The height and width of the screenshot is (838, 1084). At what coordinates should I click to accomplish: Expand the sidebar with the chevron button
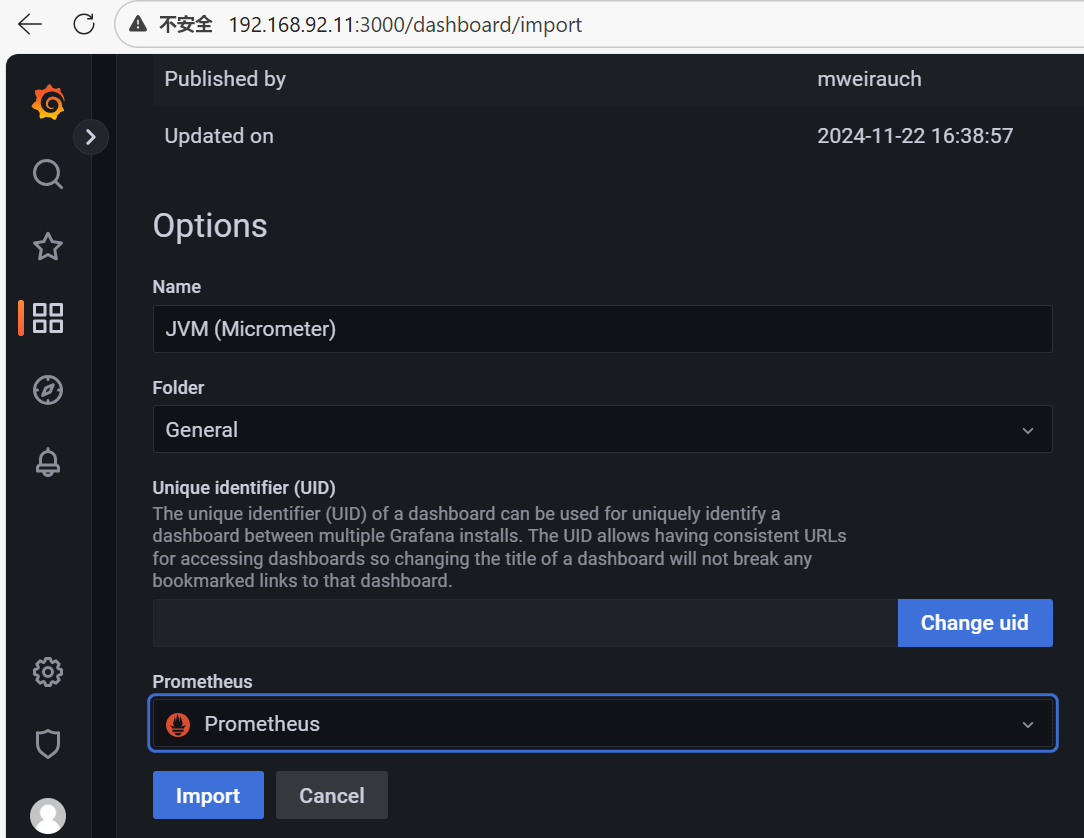coord(91,137)
